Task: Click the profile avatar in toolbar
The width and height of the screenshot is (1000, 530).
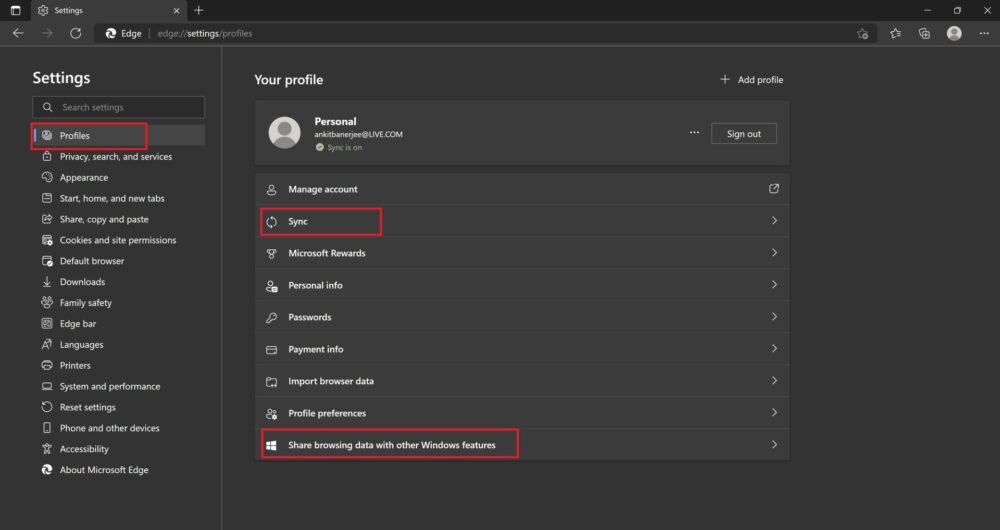Action: [954, 33]
